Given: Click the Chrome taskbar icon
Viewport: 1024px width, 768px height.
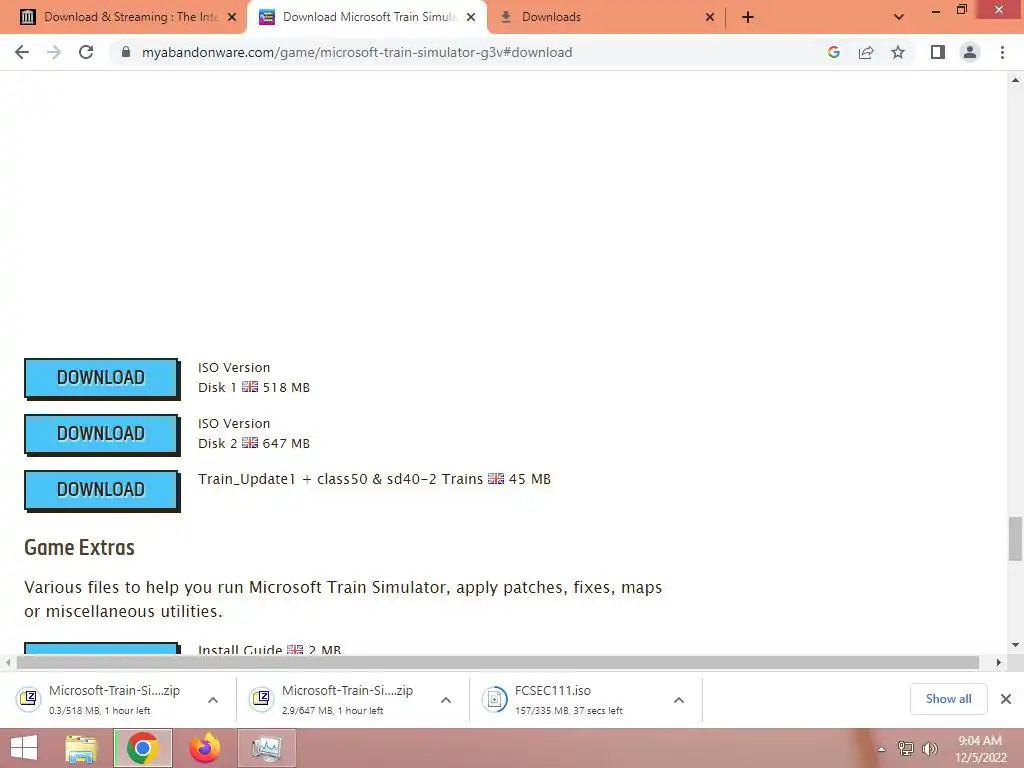Looking at the screenshot, I should (143, 748).
